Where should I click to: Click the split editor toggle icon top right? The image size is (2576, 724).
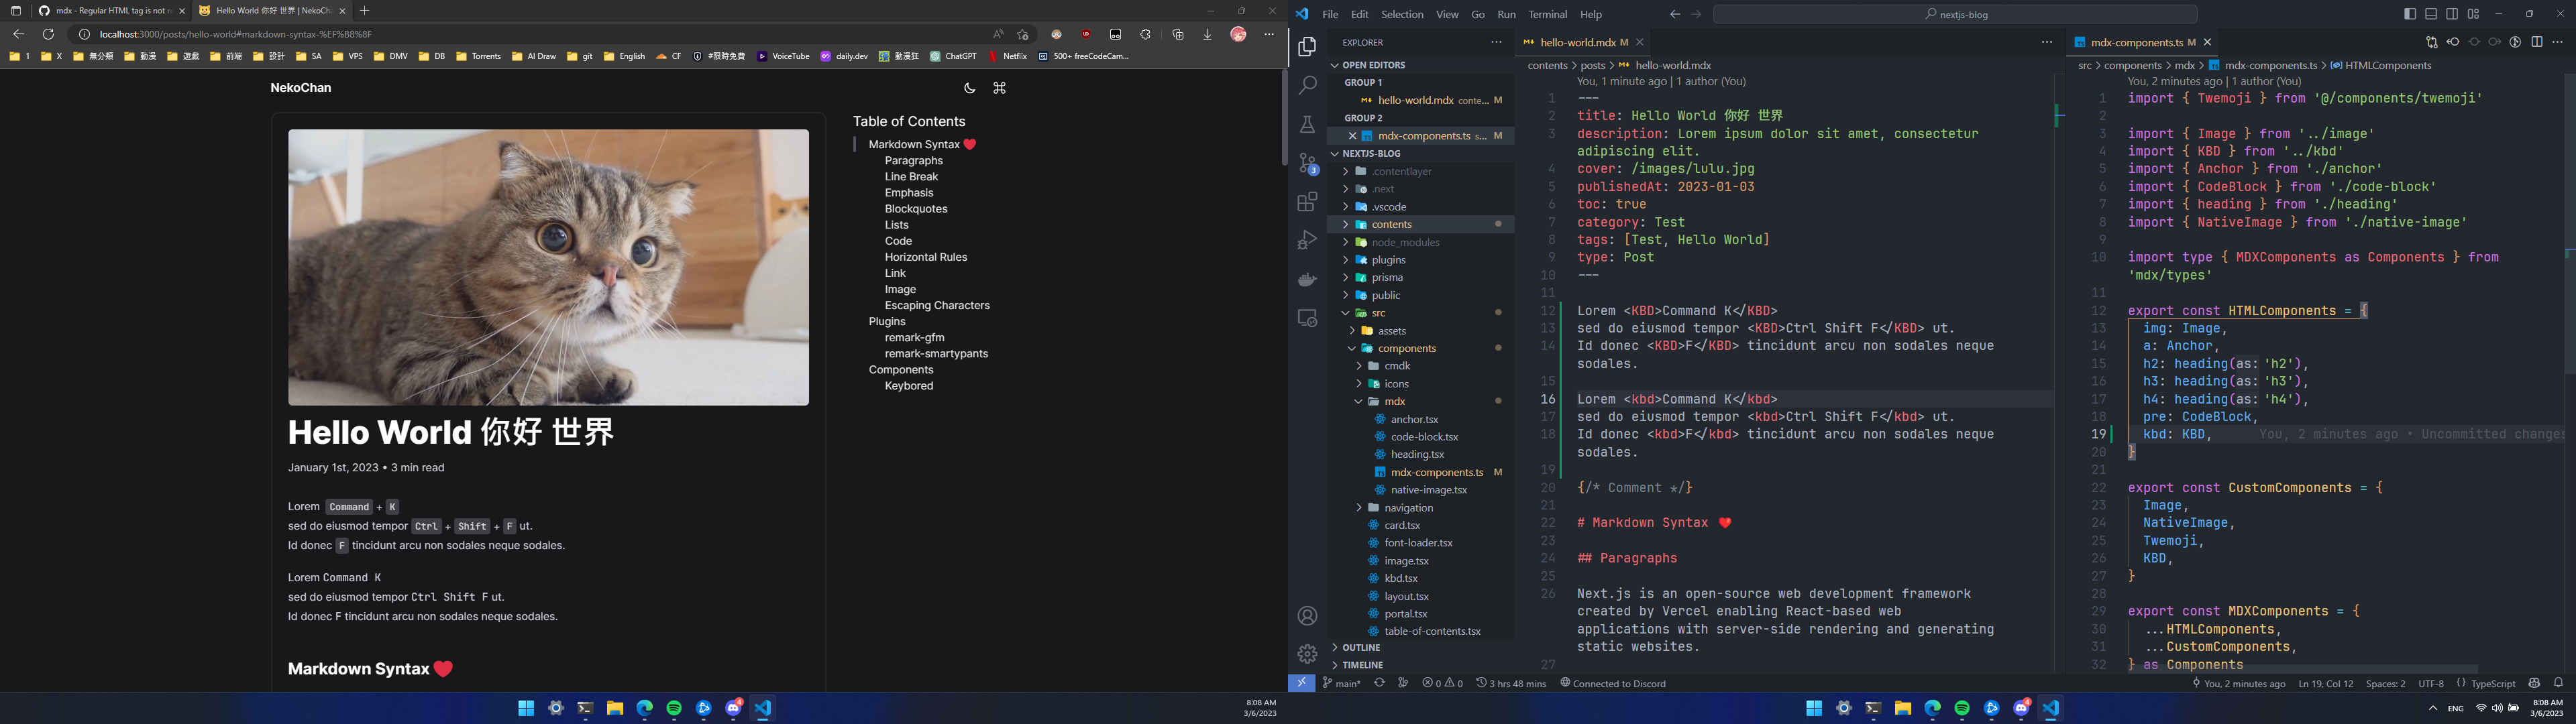click(x=2537, y=42)
